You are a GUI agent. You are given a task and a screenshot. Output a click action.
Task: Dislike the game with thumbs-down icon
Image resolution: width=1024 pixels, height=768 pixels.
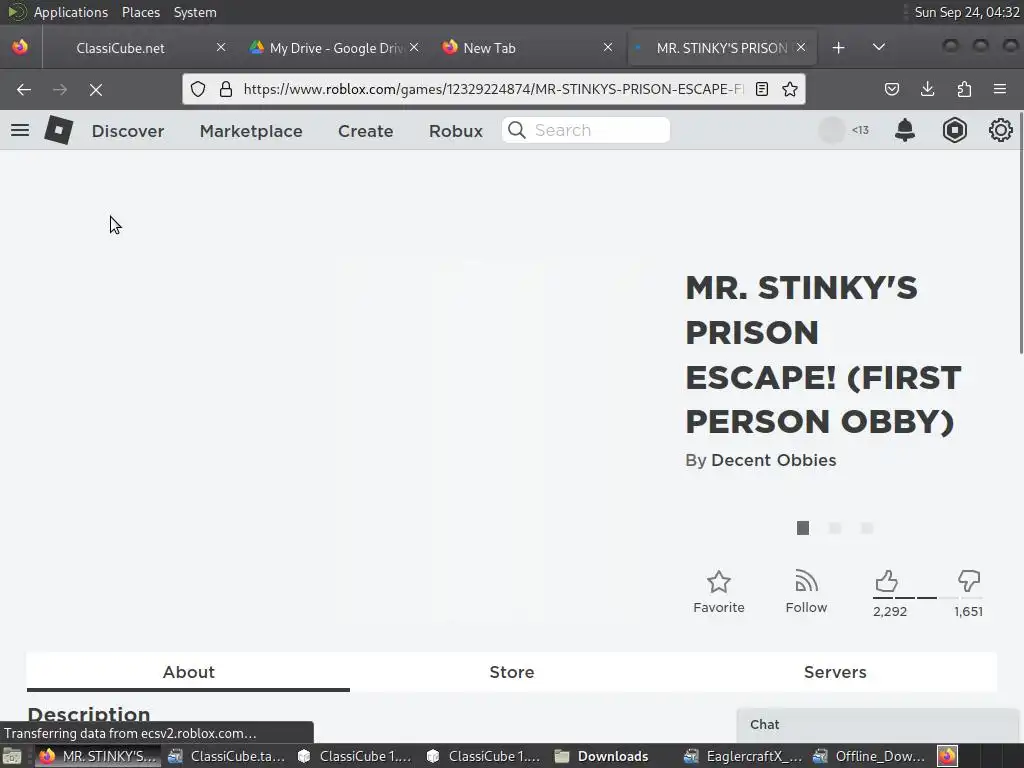[x=968, y=581]
